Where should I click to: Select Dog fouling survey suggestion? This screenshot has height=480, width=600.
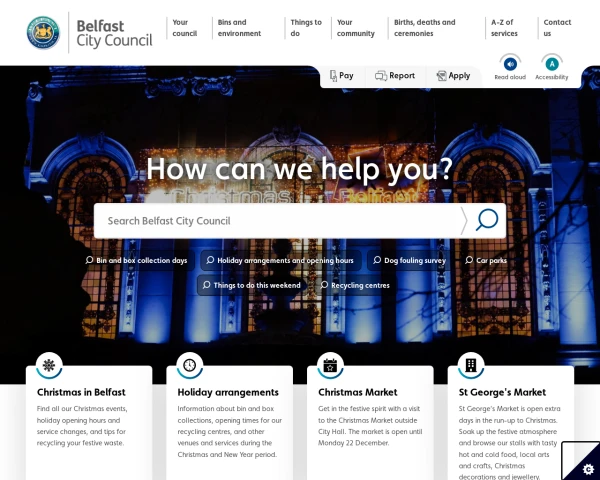tap(409, 260)
